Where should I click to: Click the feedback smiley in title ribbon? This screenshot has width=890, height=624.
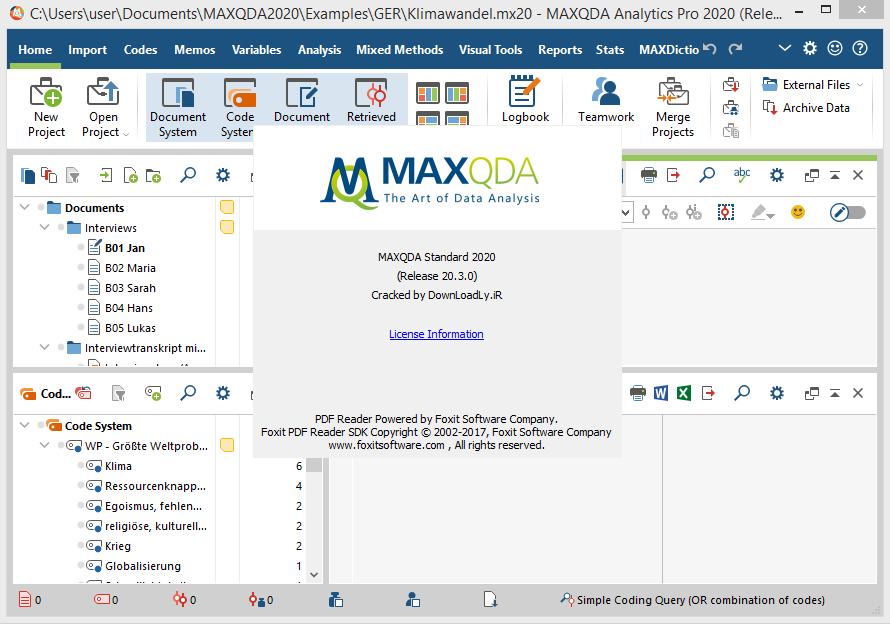click(835, 48)
